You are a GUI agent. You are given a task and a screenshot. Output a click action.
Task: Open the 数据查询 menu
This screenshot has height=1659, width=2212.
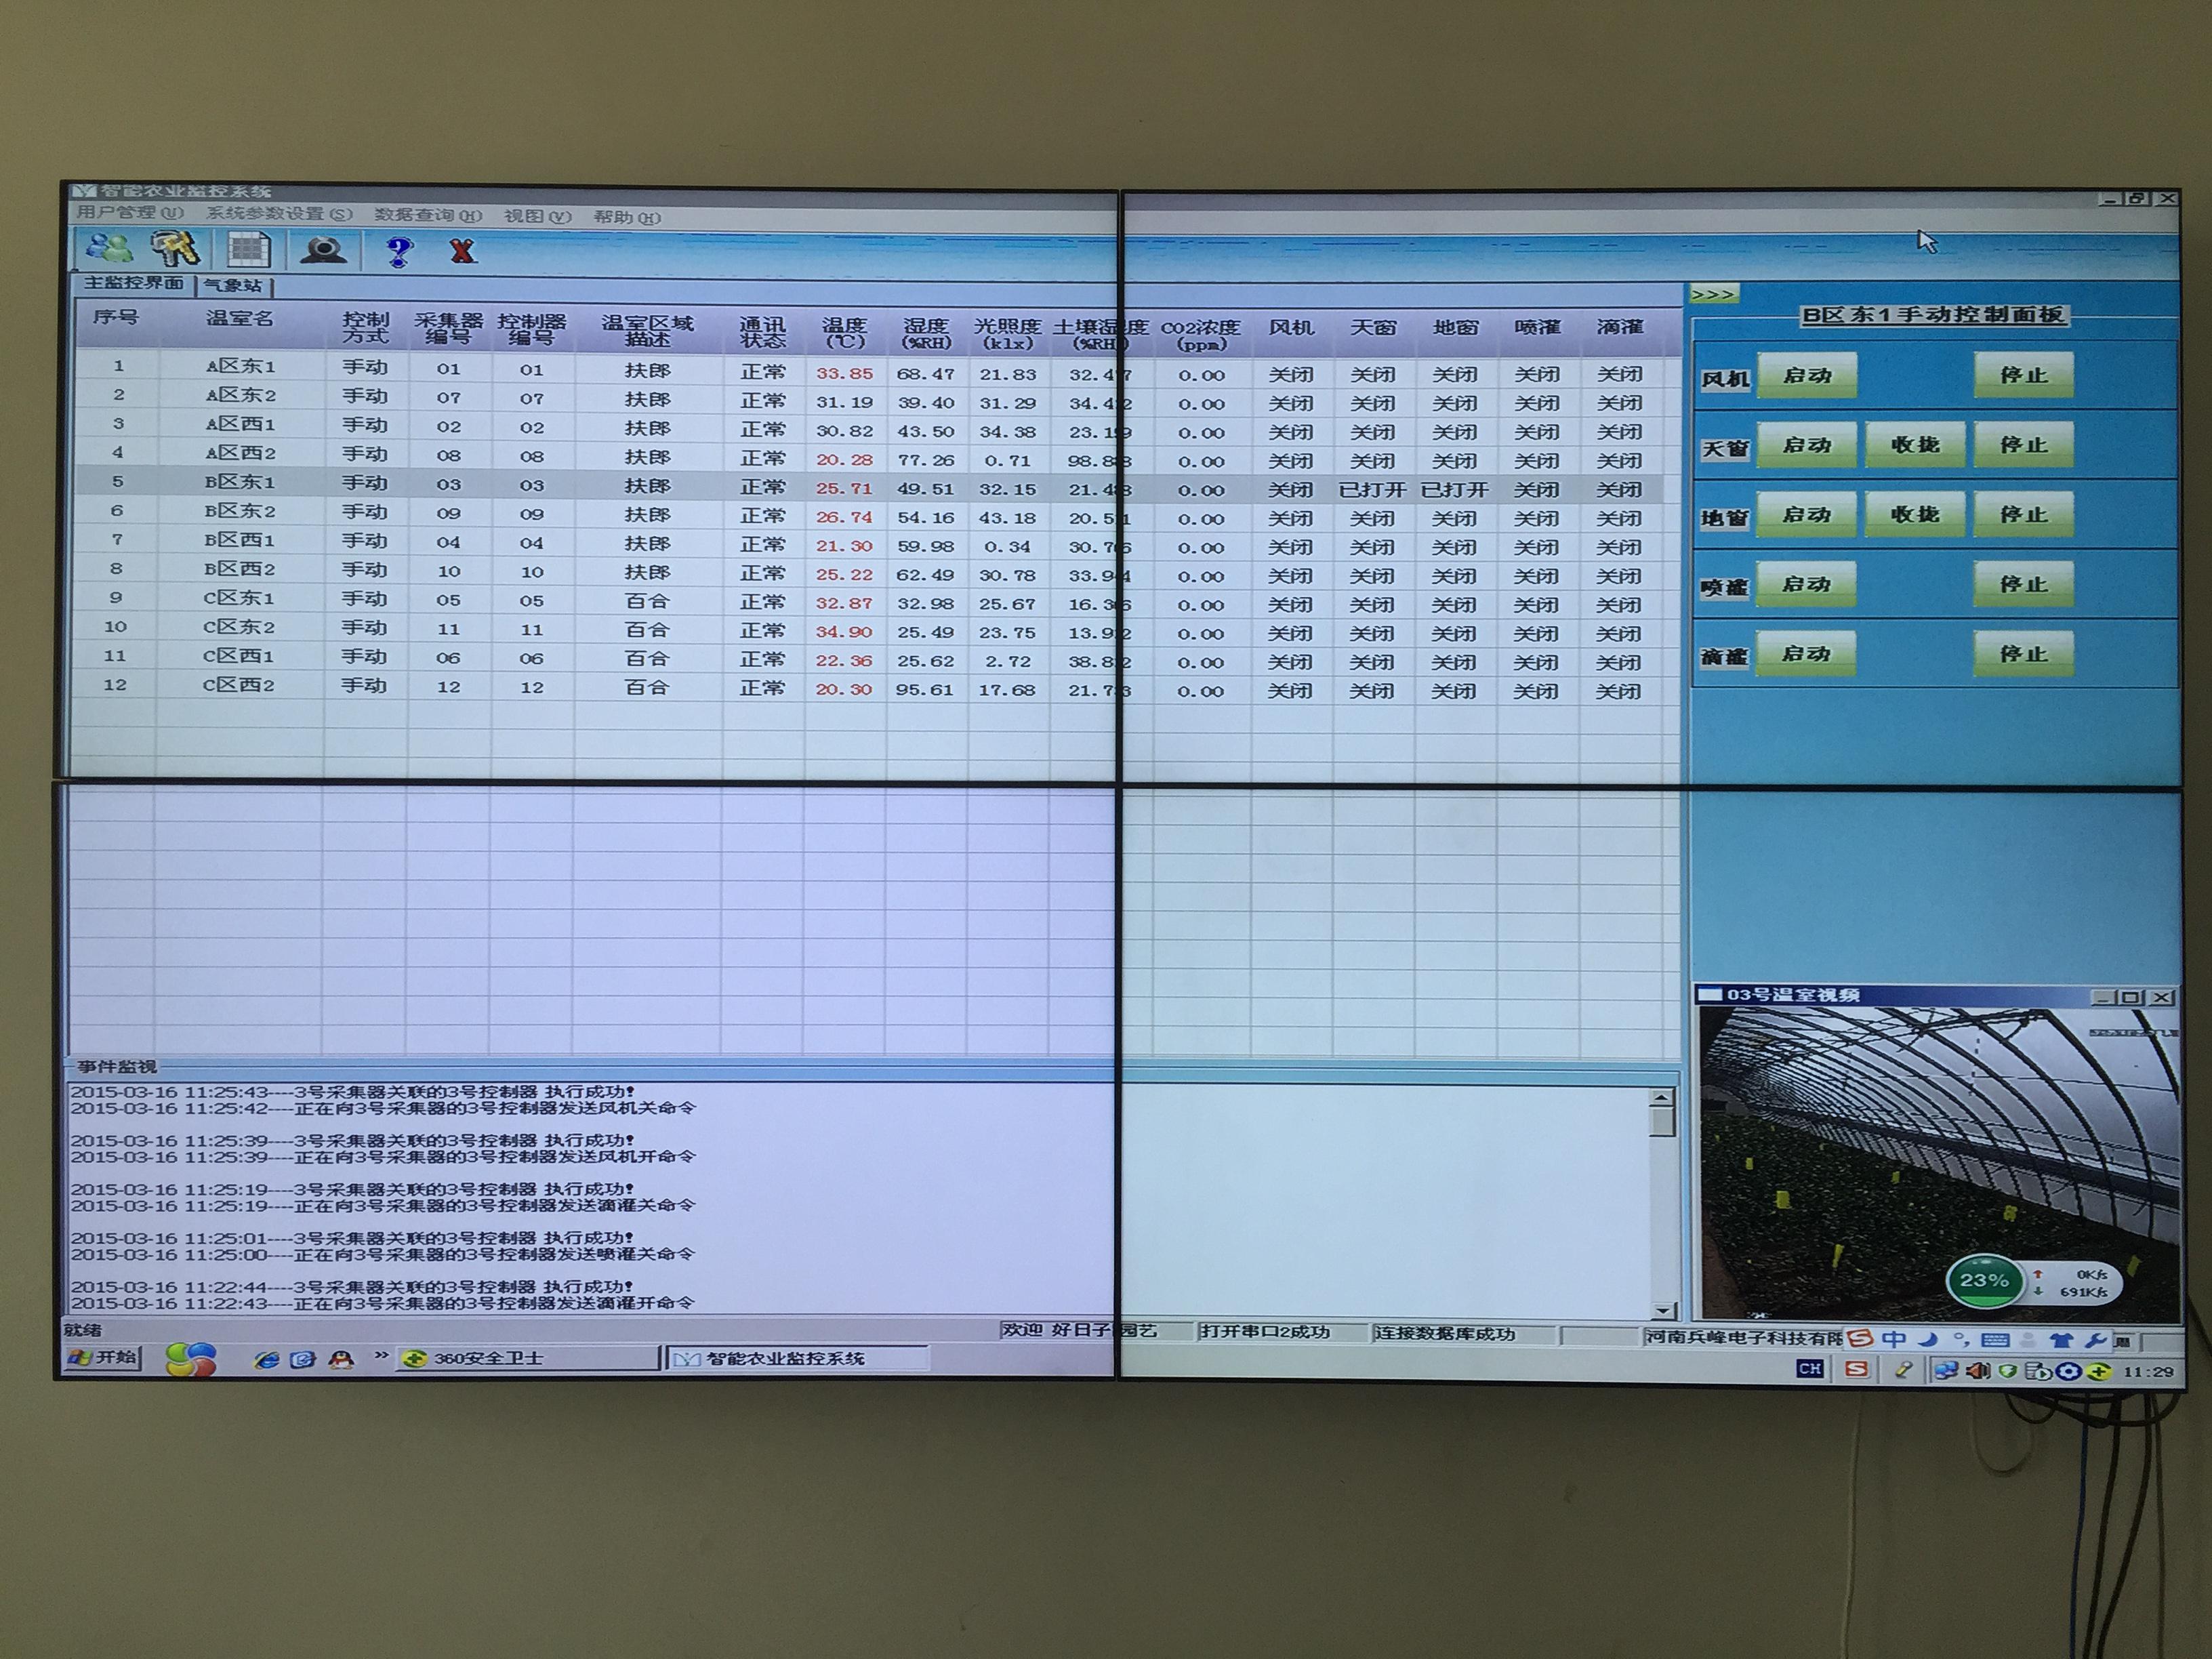click(428, 215)
